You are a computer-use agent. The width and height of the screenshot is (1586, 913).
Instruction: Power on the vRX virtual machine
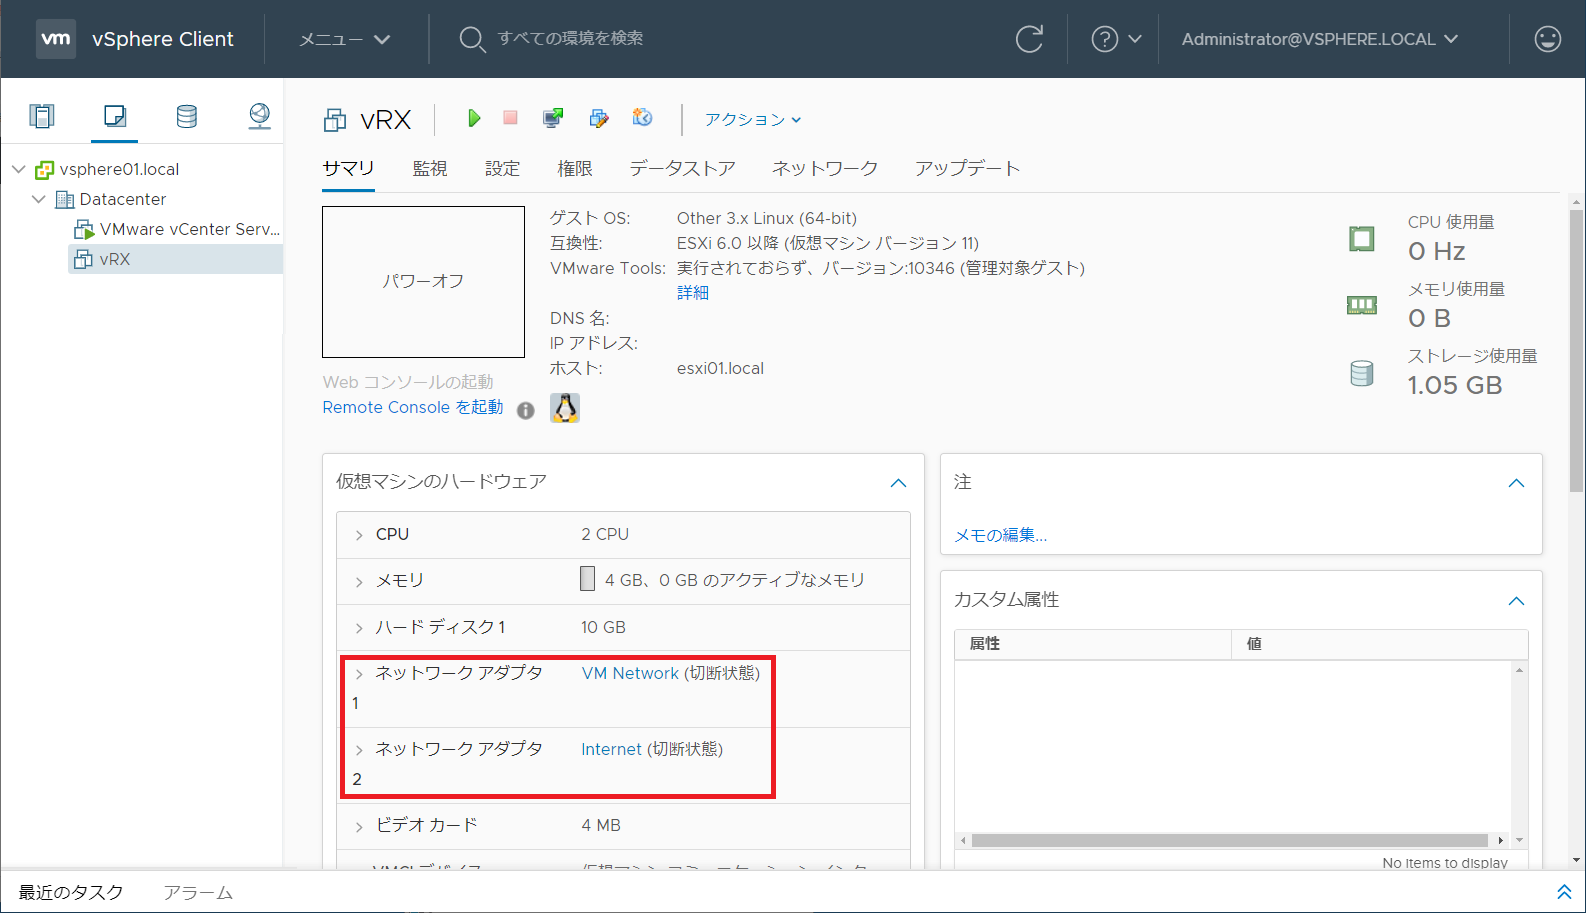(x=474, y=118)
